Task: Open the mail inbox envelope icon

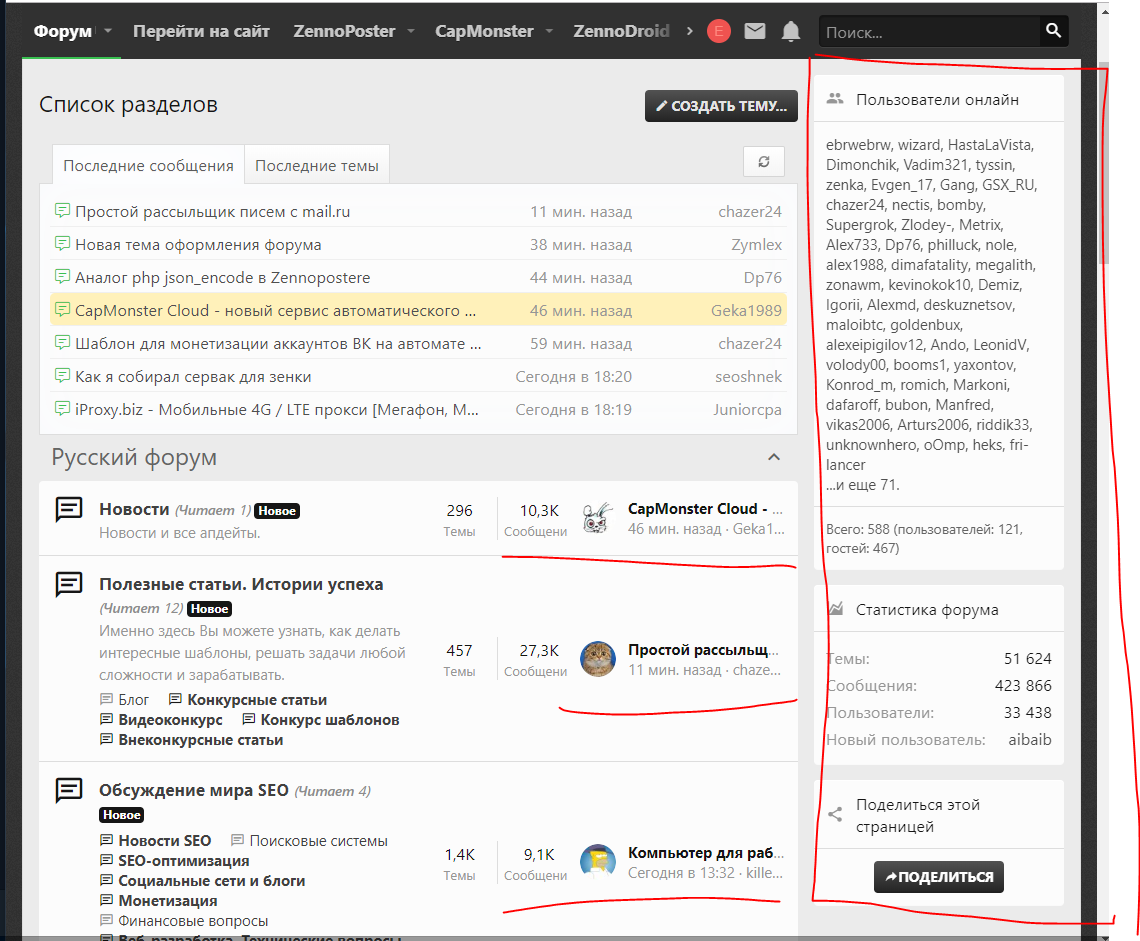Action: click(x=755, y=31)
